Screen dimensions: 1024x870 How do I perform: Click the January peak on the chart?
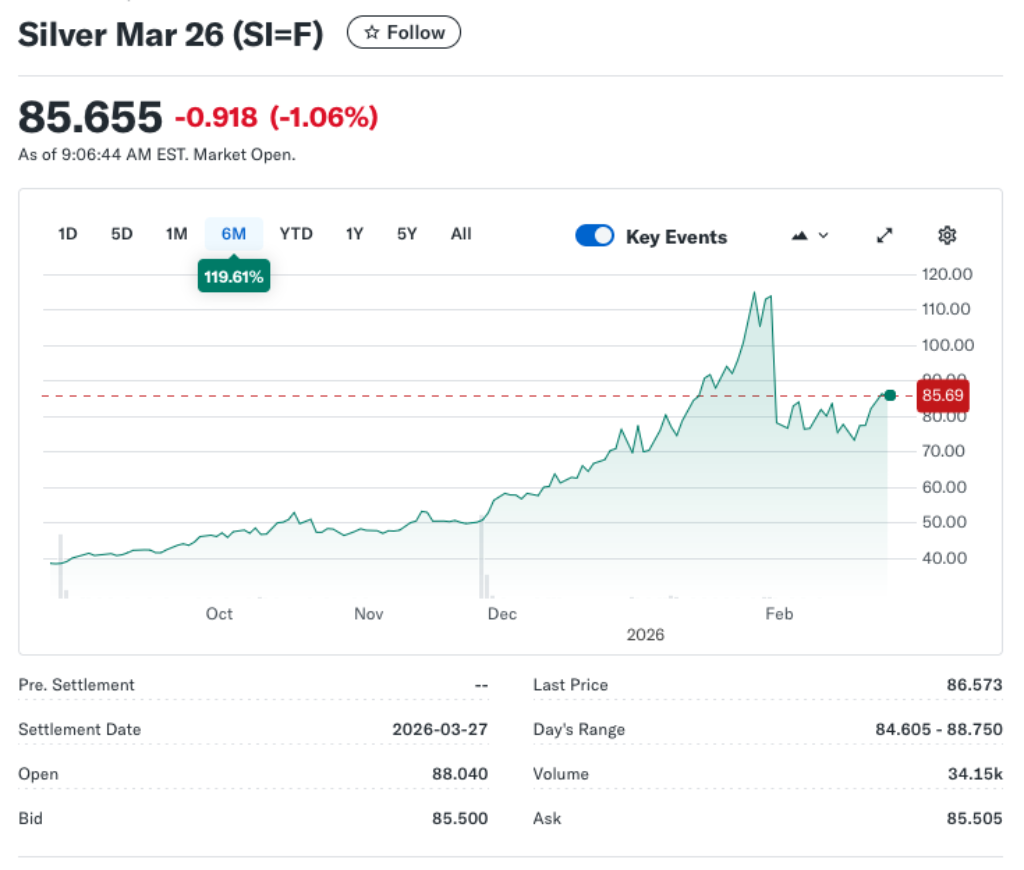tap(755, 292)
